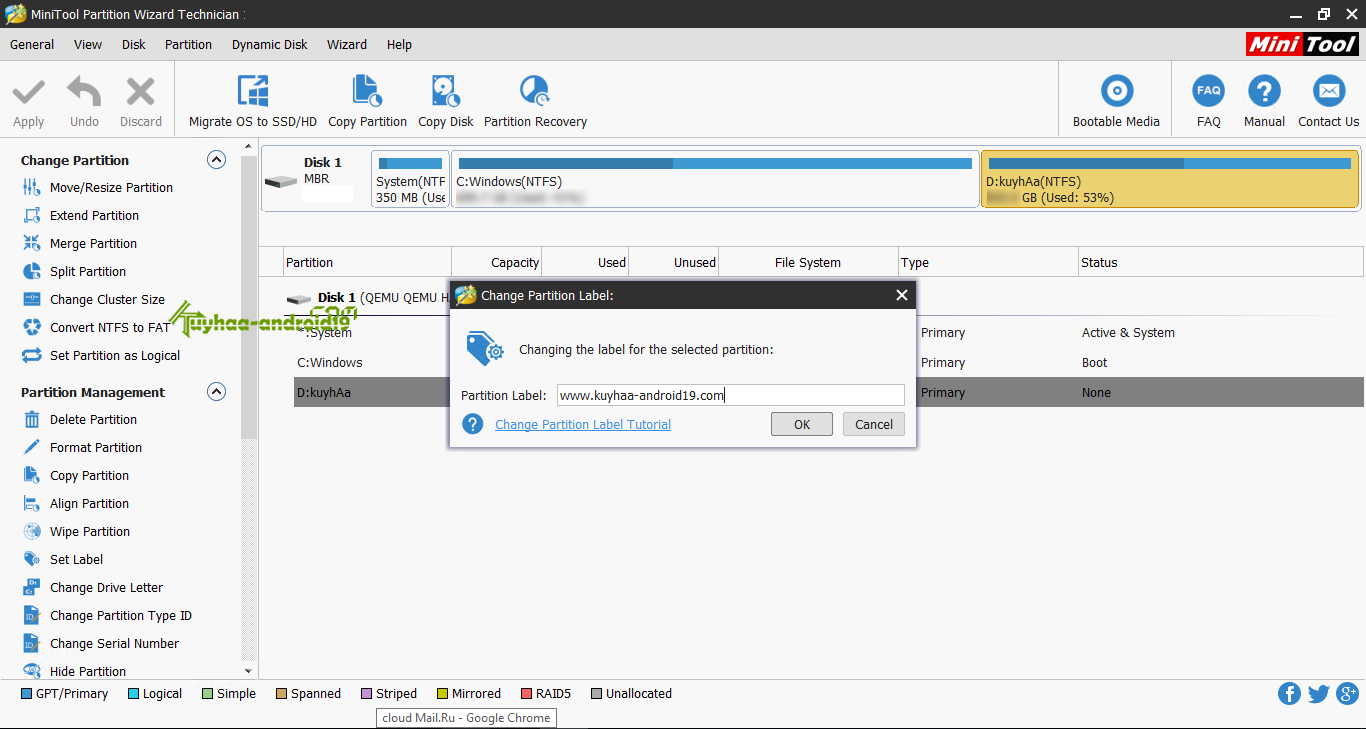Select the Disk 1 MBR disk header
1366x729 pixels.
(x=315, y=179)
